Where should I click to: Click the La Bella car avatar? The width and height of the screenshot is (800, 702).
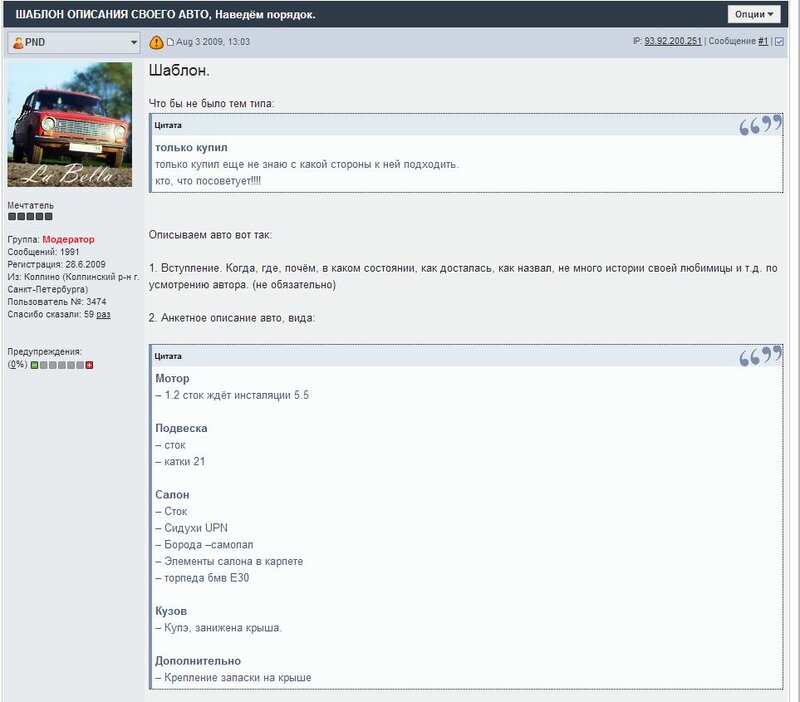tap(69, 124)
